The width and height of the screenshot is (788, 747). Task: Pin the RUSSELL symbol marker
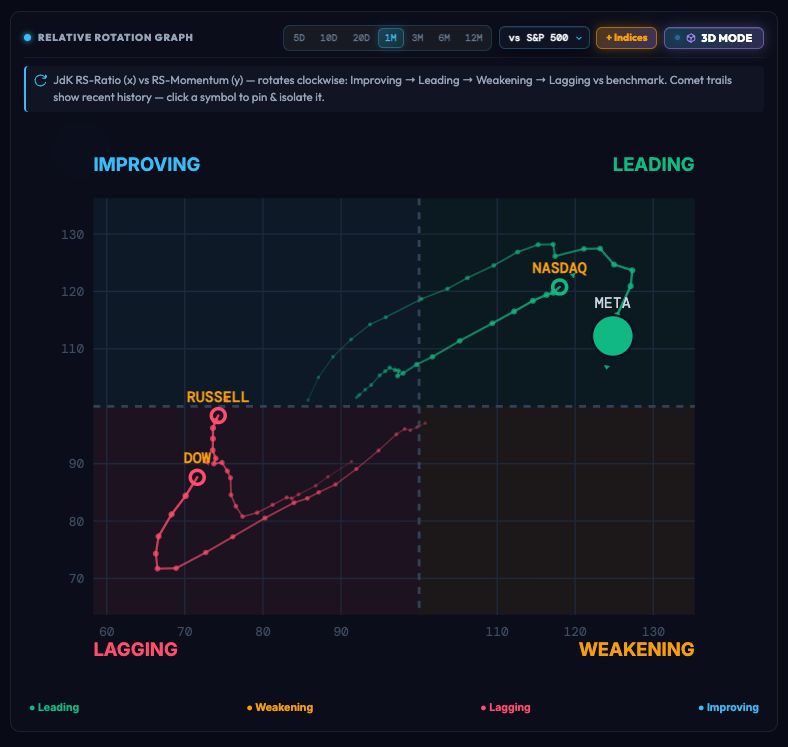tap(218, 415)
